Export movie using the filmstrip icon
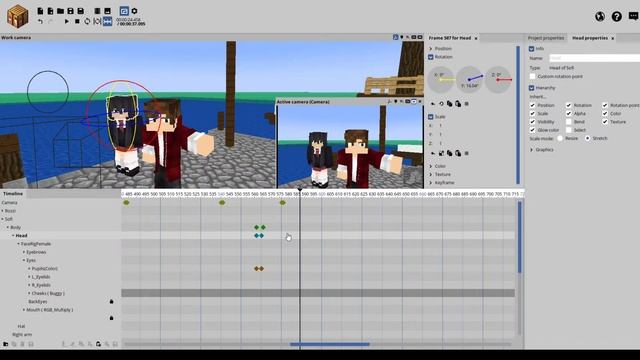 pos(97,11)
